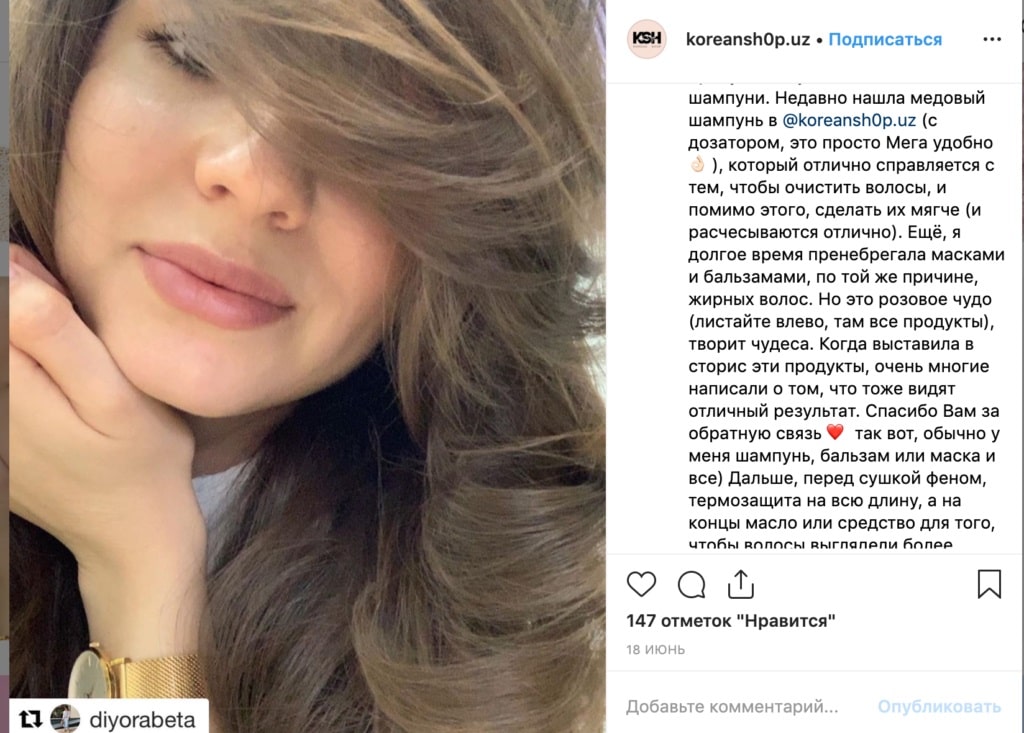Open the KSH profile avatar
The image size is (1024, 733).
tap(647, 39)
